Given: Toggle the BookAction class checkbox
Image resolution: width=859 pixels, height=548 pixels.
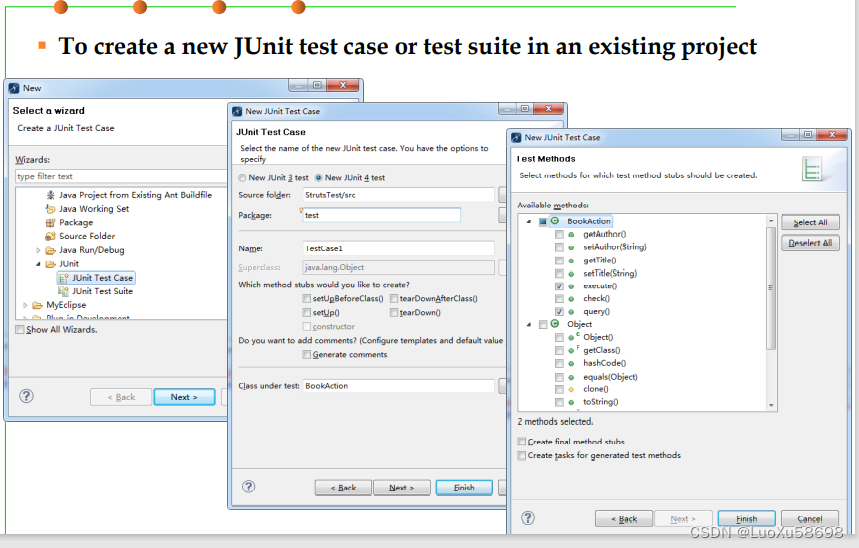Looking at the screenshot, I should pos(543,221).
